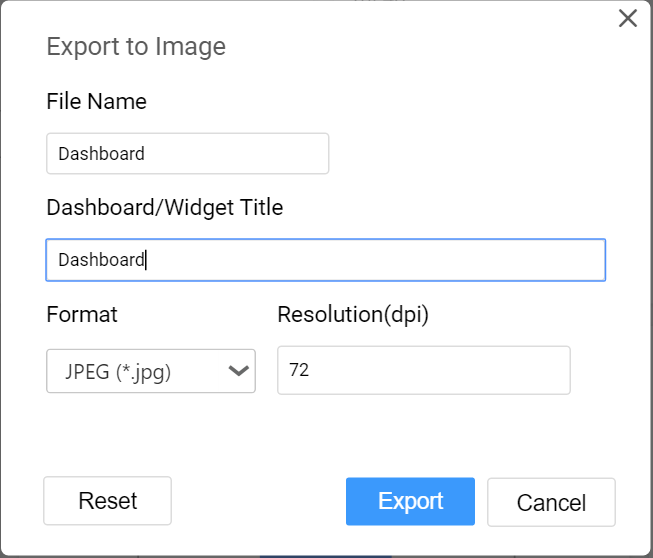Click empty area right of 72 in resolution field
The width and height of the screenshot is (653, 558).
[x=439, y=370]
